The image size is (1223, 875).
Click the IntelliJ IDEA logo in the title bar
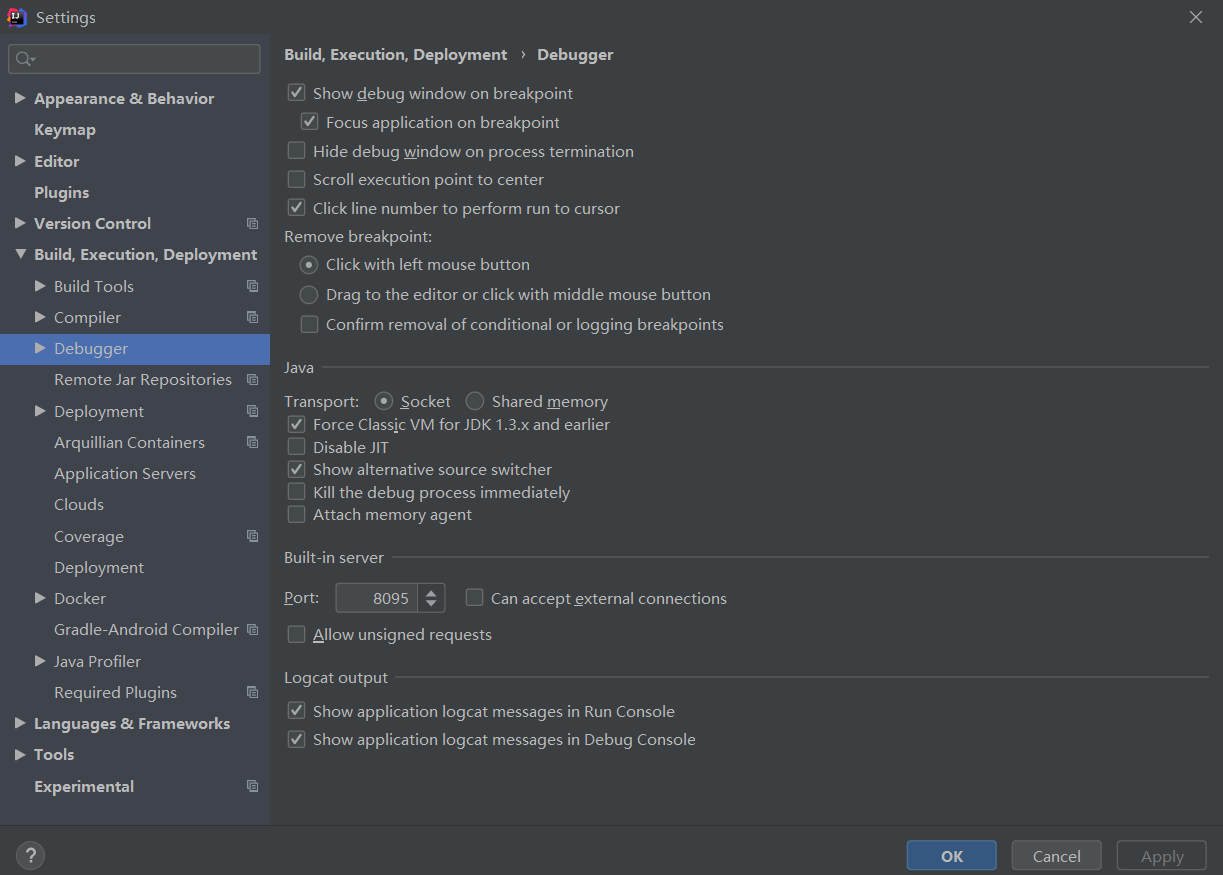tap(16, 16)
